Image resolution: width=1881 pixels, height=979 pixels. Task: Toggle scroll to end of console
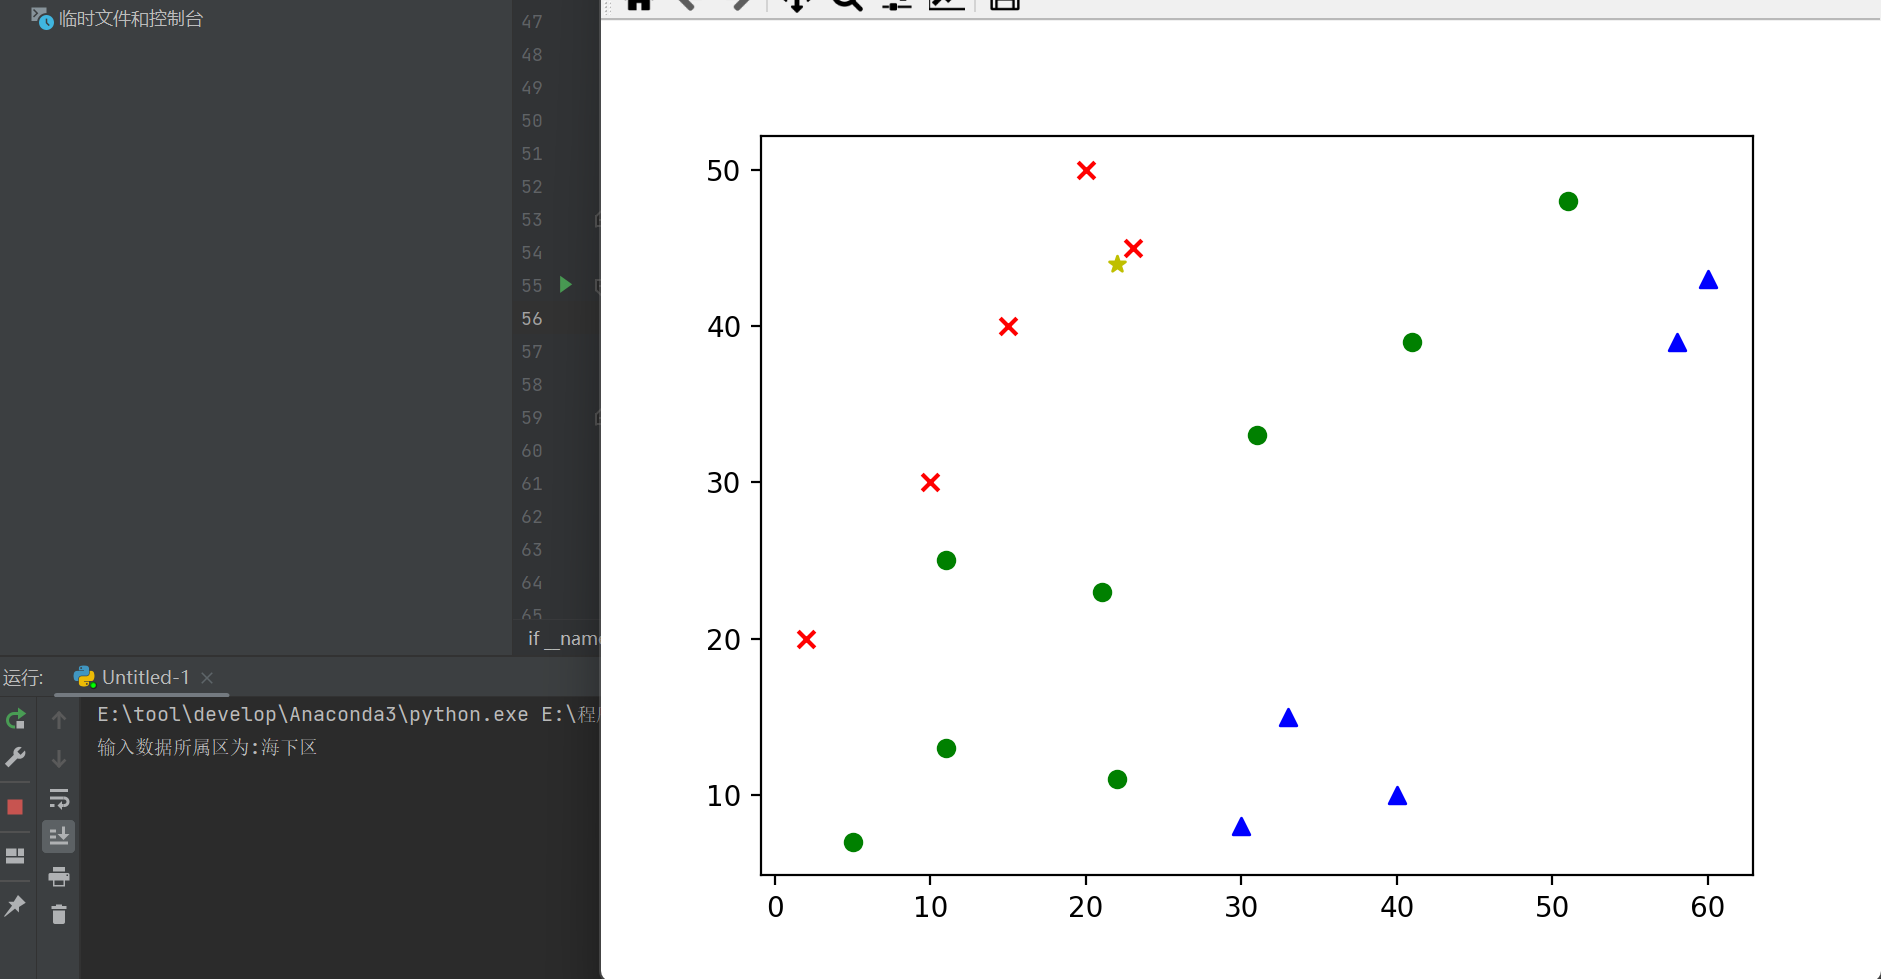pyautogui.click(x=59, y=836)
